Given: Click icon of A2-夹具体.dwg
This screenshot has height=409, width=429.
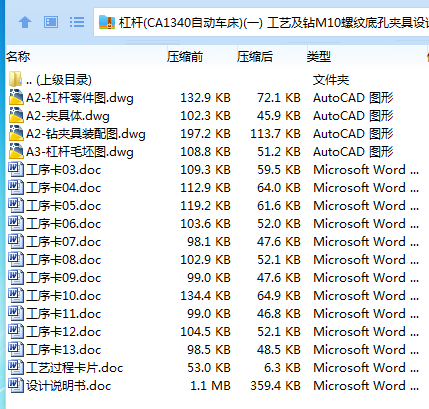Looking at the screenshot, I should tap(16, 115).
